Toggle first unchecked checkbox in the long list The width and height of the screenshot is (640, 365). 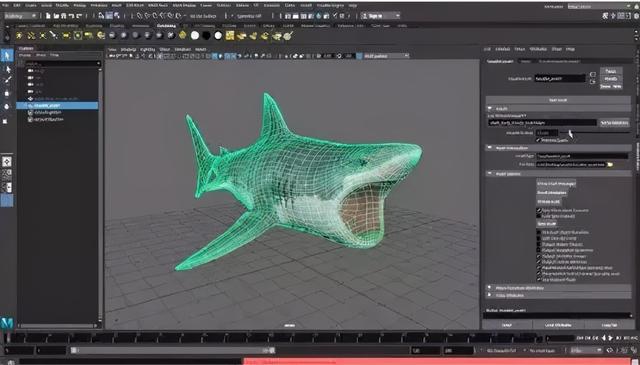[539, 232]
